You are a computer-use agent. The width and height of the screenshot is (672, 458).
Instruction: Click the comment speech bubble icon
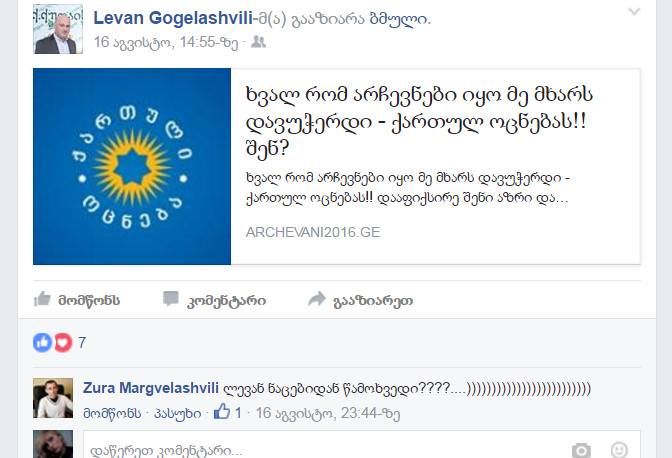coord(171,299)
